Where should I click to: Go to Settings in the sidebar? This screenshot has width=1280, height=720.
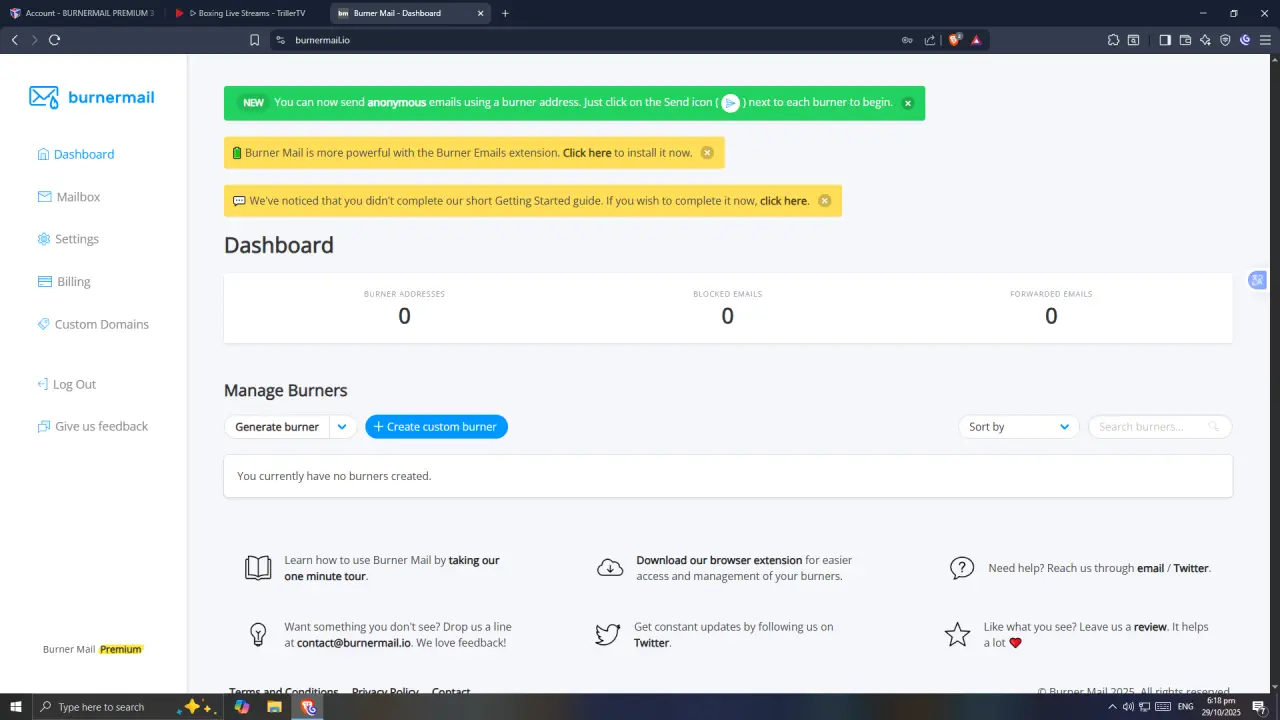click(68, 239)
